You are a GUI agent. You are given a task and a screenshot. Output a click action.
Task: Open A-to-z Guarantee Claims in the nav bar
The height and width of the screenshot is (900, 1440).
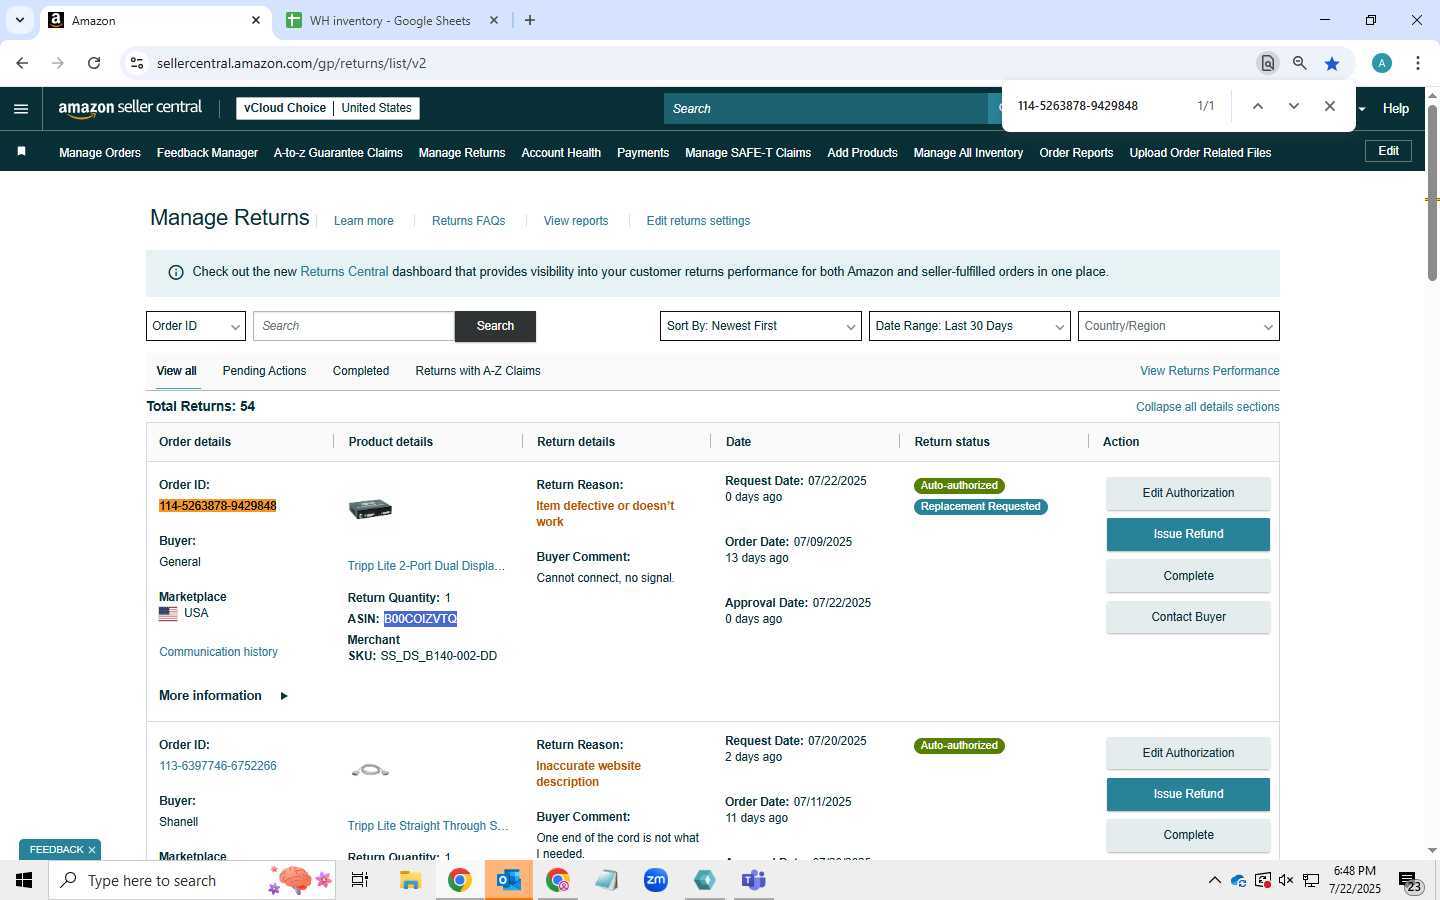pos(338,153)
